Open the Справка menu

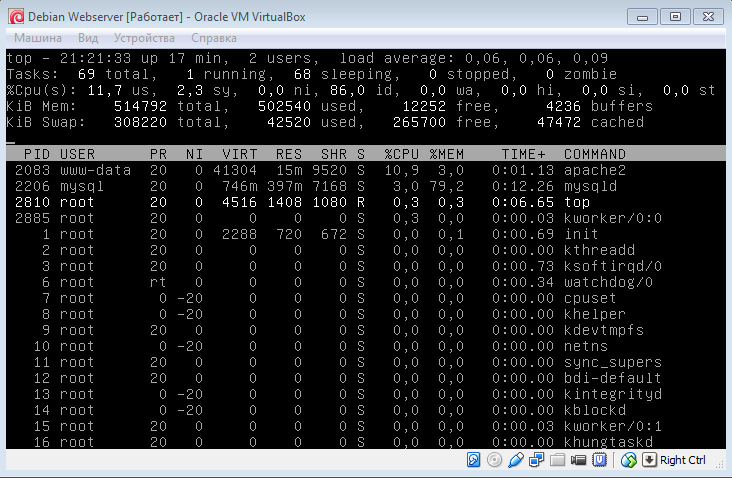[214, 38]
